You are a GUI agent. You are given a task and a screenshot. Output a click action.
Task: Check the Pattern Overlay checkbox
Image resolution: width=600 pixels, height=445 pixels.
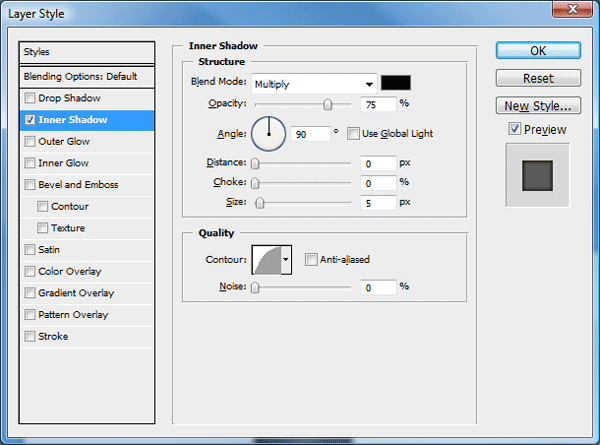(x=30, y=315)
